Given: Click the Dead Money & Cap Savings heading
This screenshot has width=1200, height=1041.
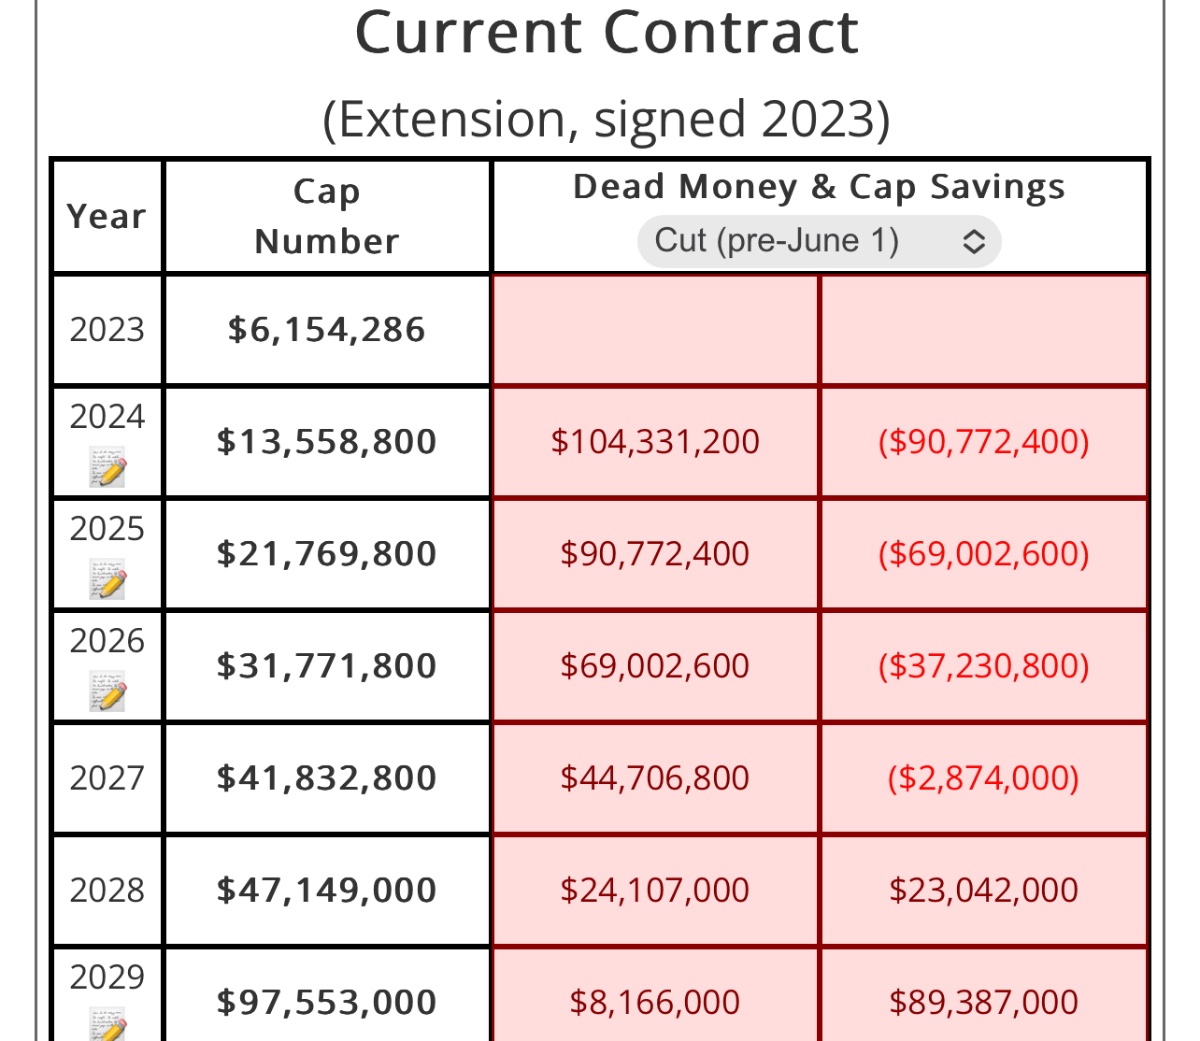Looking at the screenshot, I should [818, 187].
